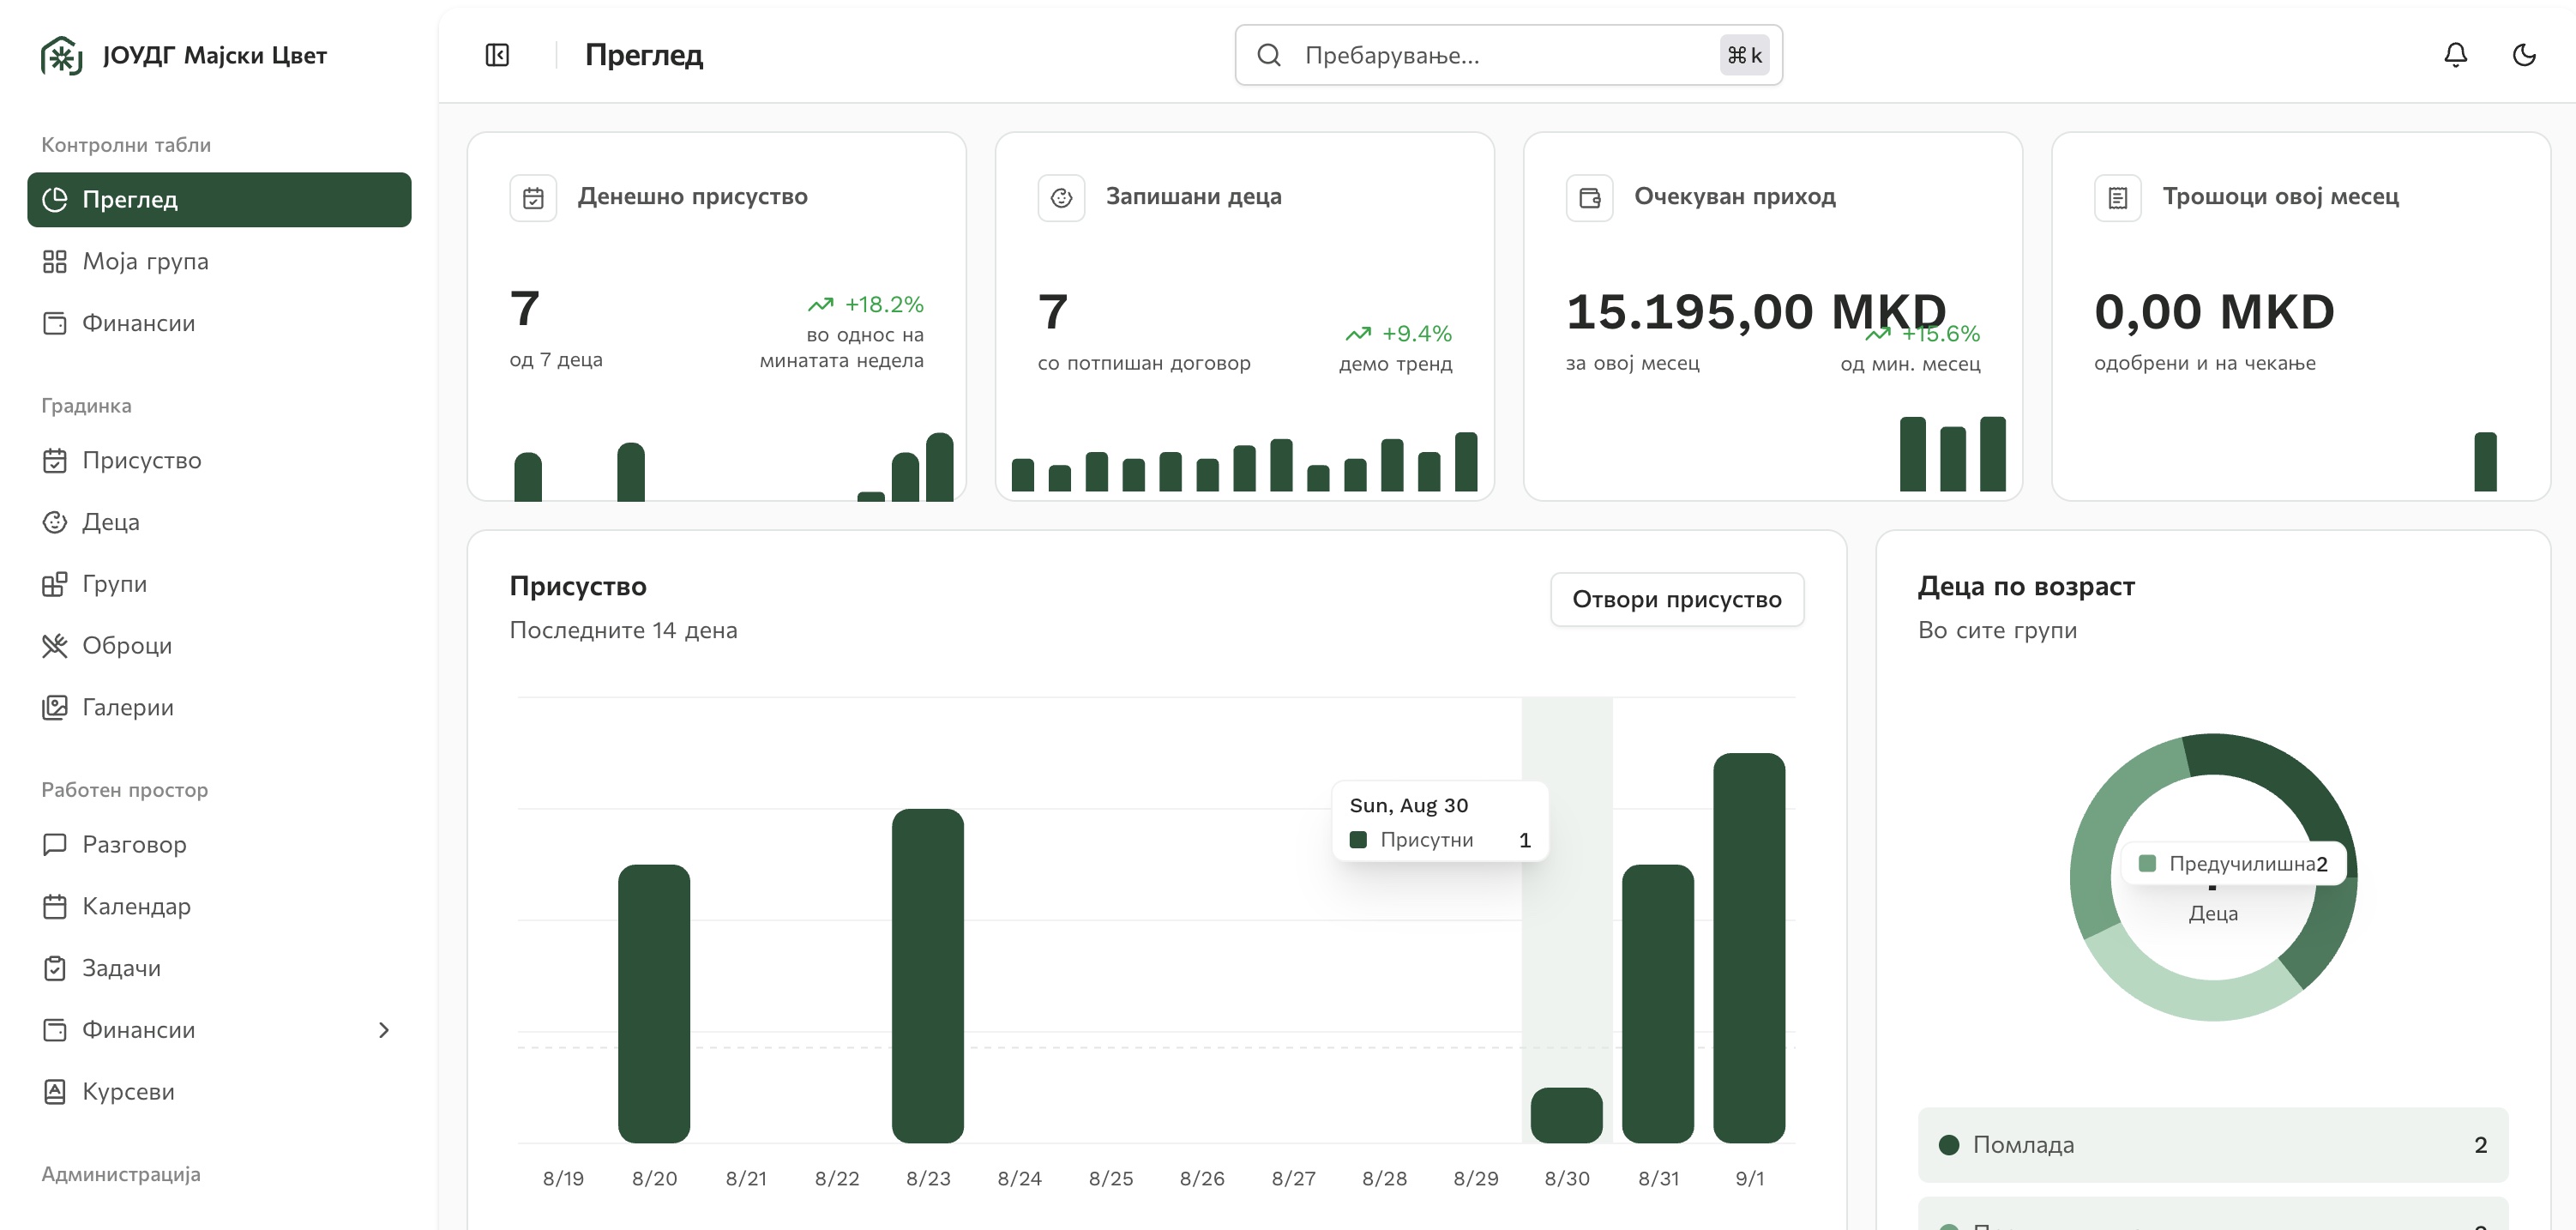The width and height of the screenshot is (2576, 1230).
Task: Click the 8/30 attendance bar
Action: click(x=1566, y=1115)
